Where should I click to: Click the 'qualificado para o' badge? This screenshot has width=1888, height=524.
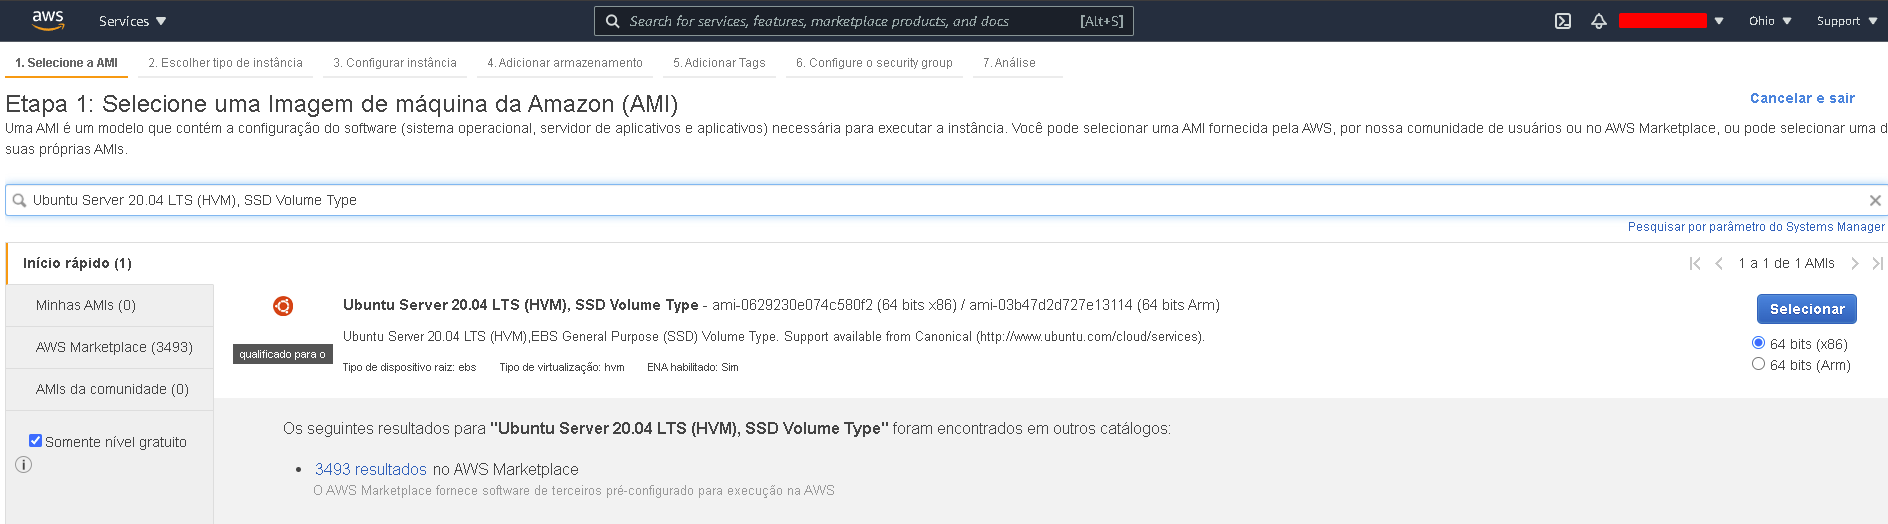282,354
